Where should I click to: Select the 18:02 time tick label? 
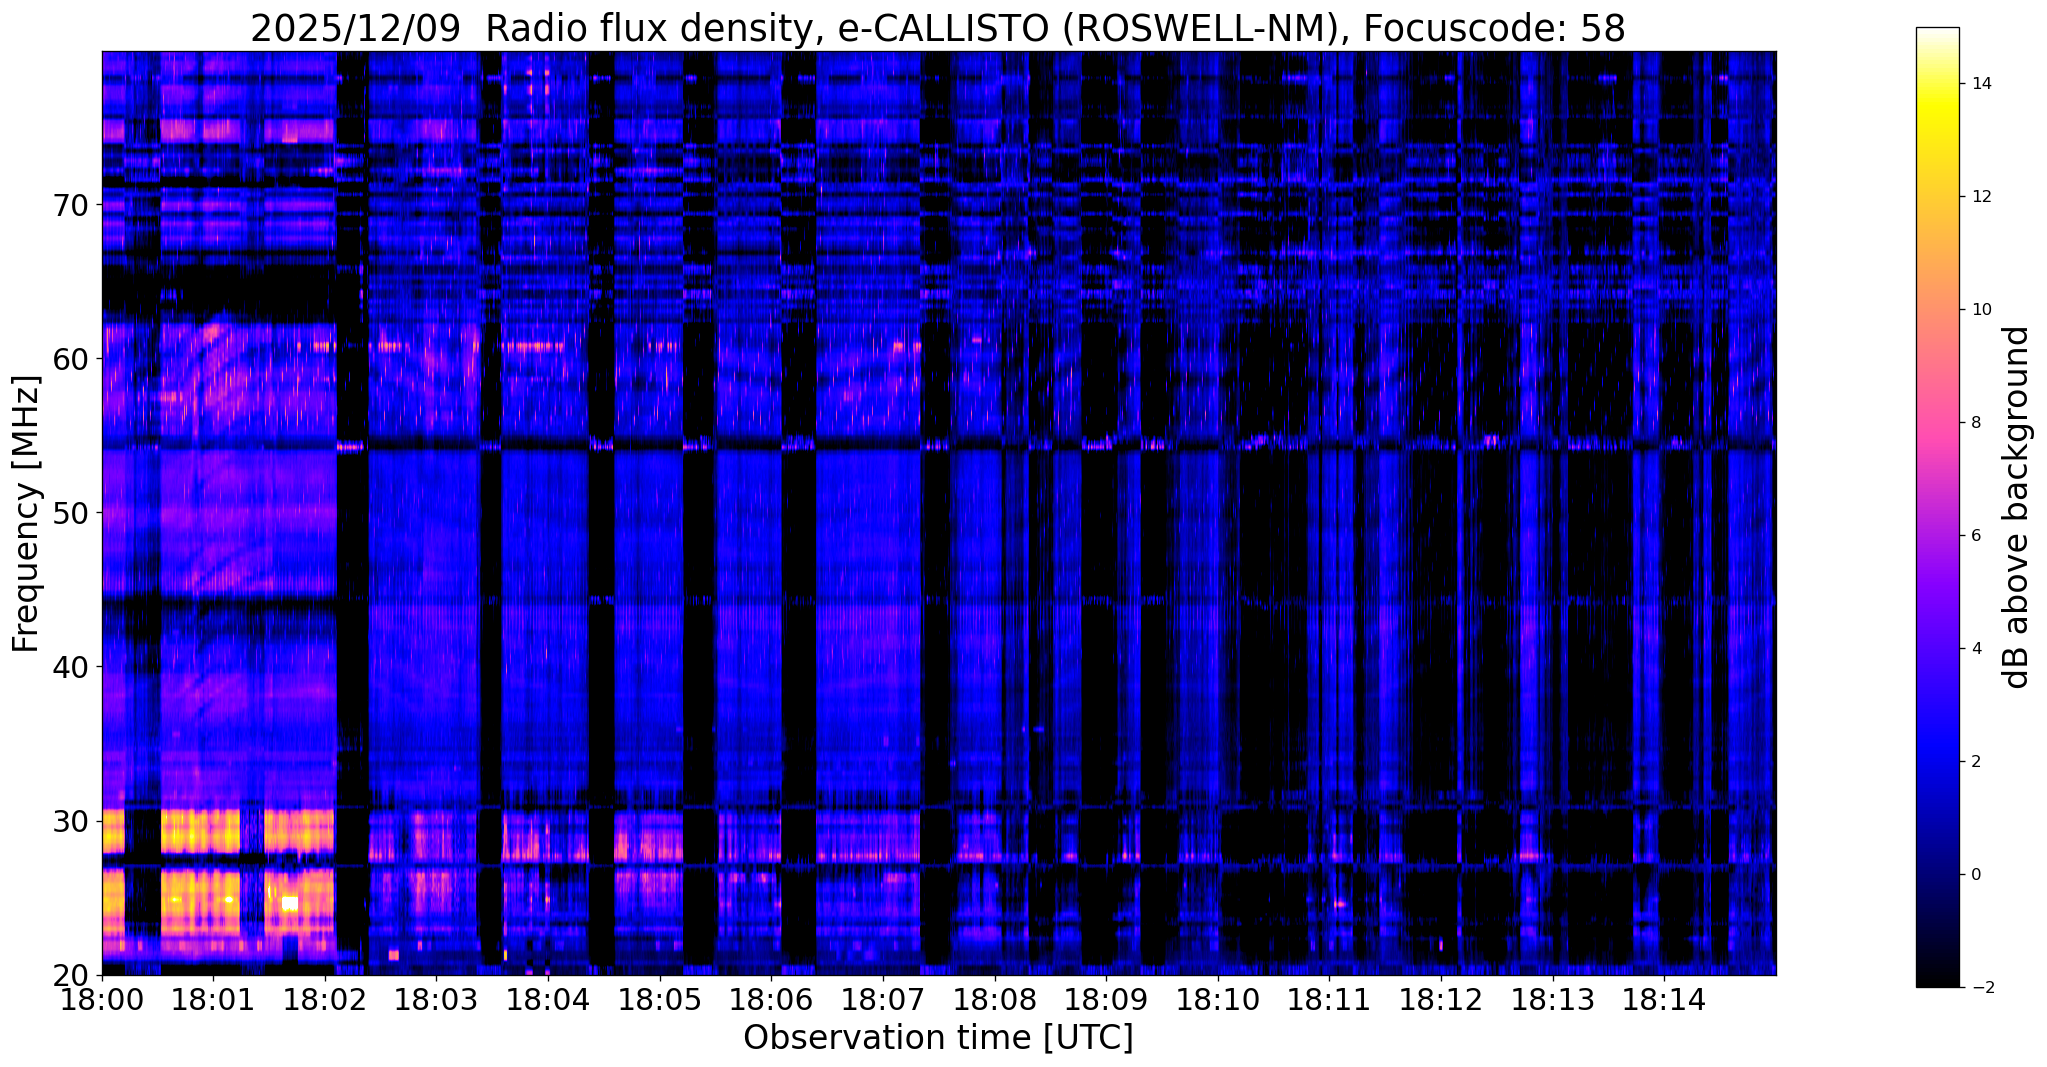coord(325,998)
